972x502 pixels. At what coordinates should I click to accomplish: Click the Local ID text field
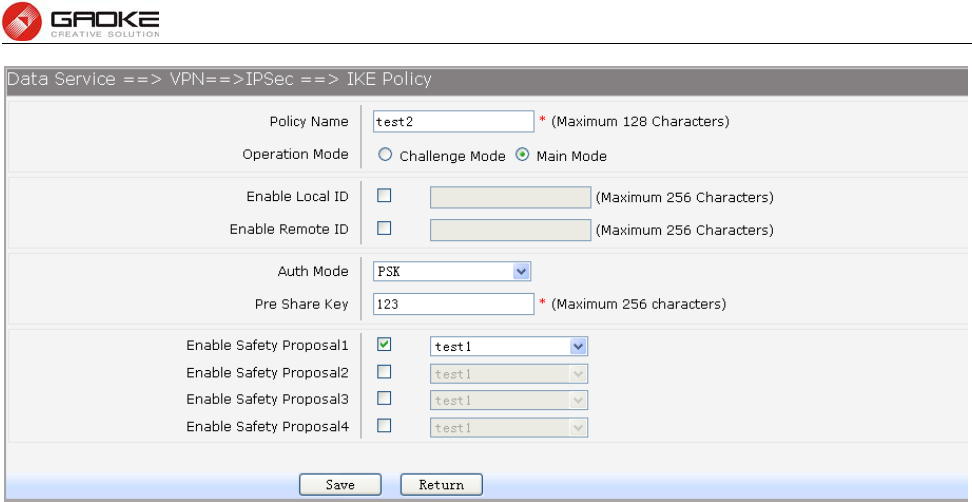[511, 198]
